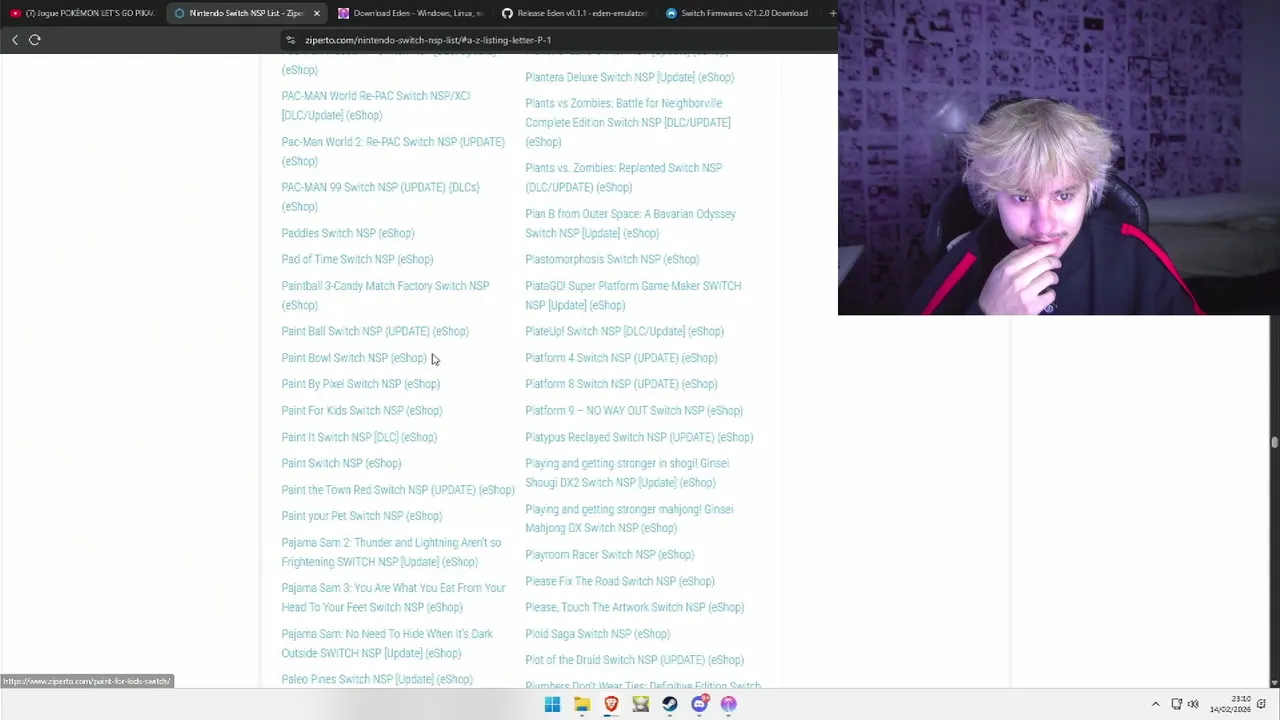
Task: Open Platform 8 Switch NSP link
Action: [x=621, y=384]
